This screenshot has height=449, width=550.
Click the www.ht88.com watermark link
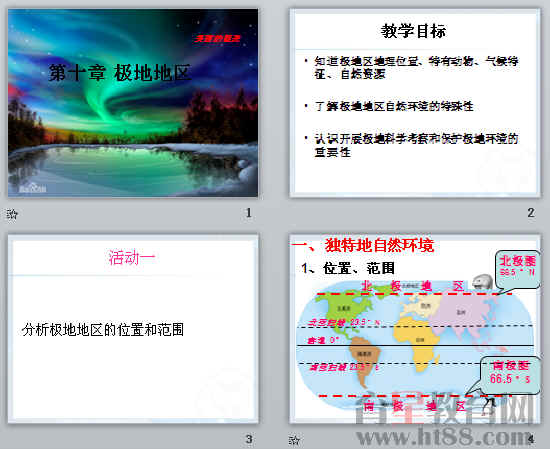coord(445,437)
